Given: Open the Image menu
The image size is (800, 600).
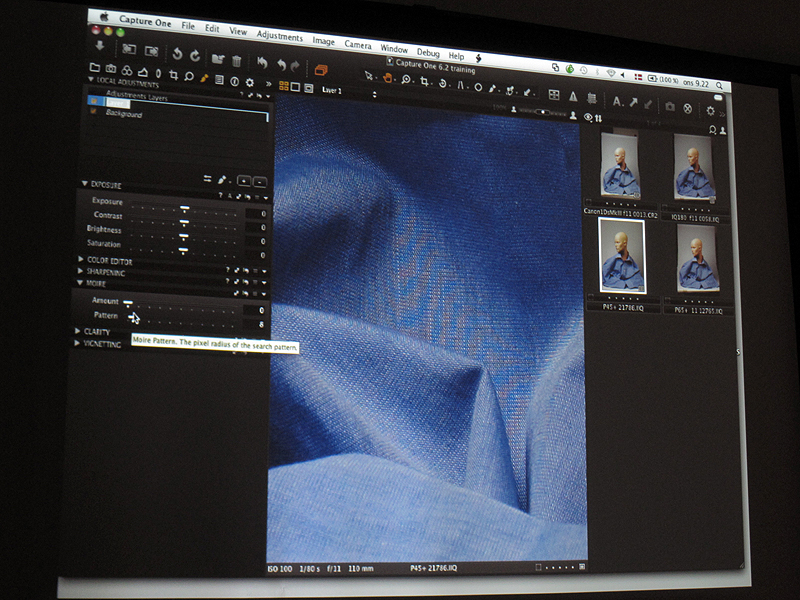Looking at the screenshot, I should pos(323,41).
